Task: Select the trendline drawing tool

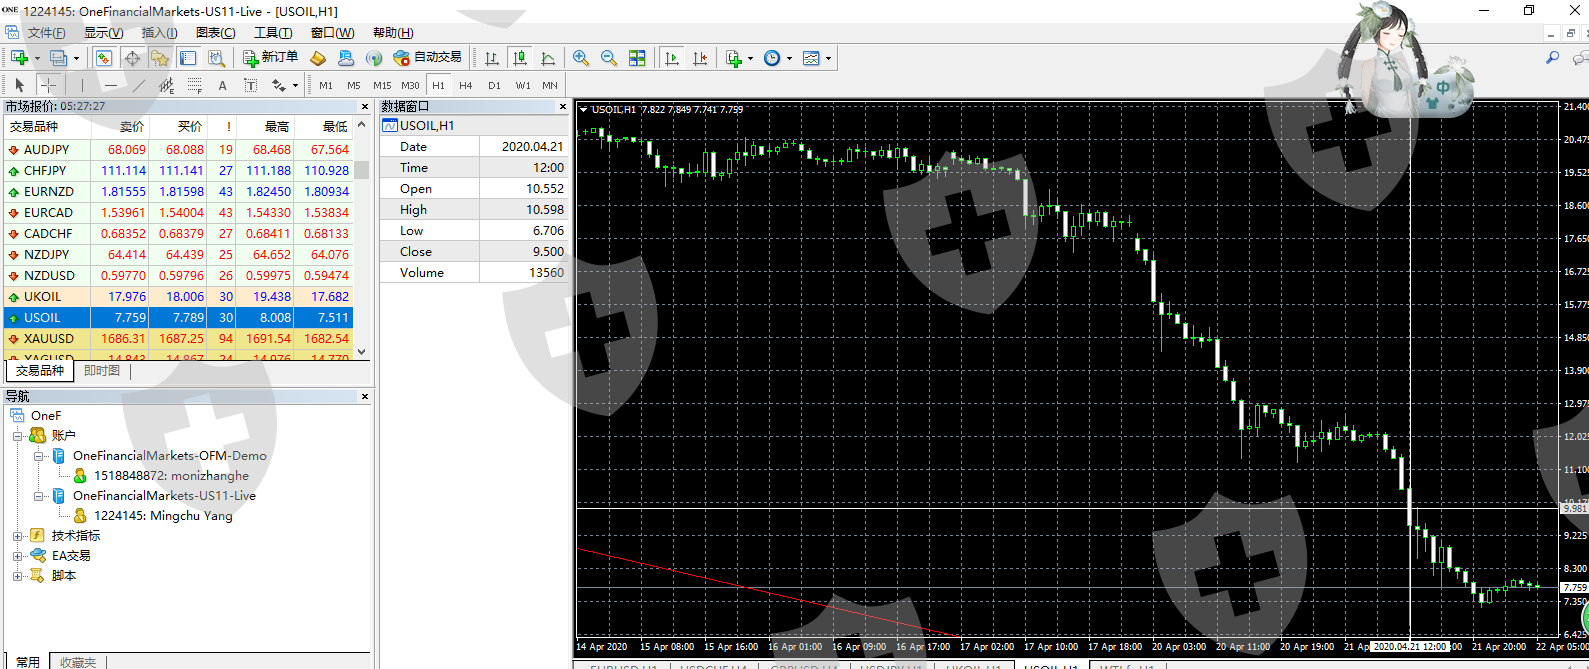Action: point(139,85)
